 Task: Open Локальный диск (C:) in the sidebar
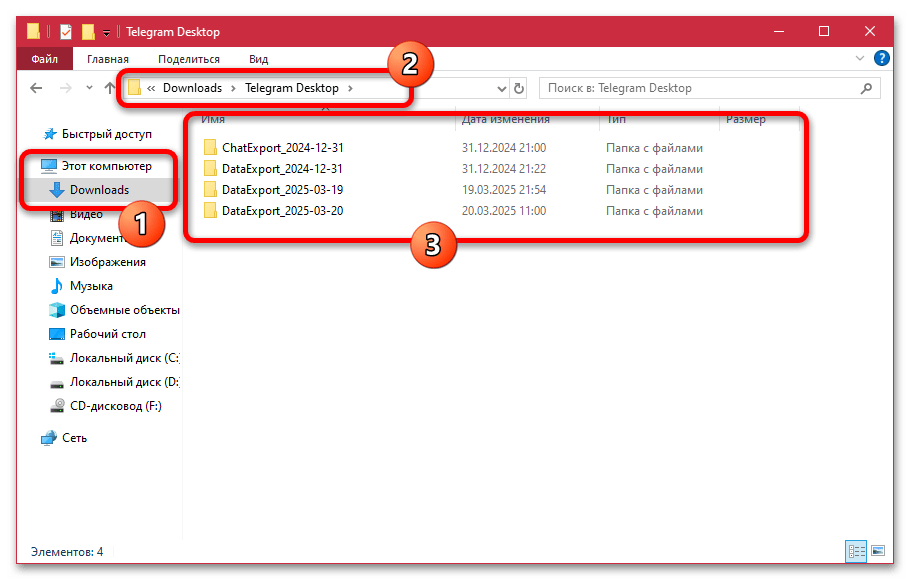(x=124, y=358)
